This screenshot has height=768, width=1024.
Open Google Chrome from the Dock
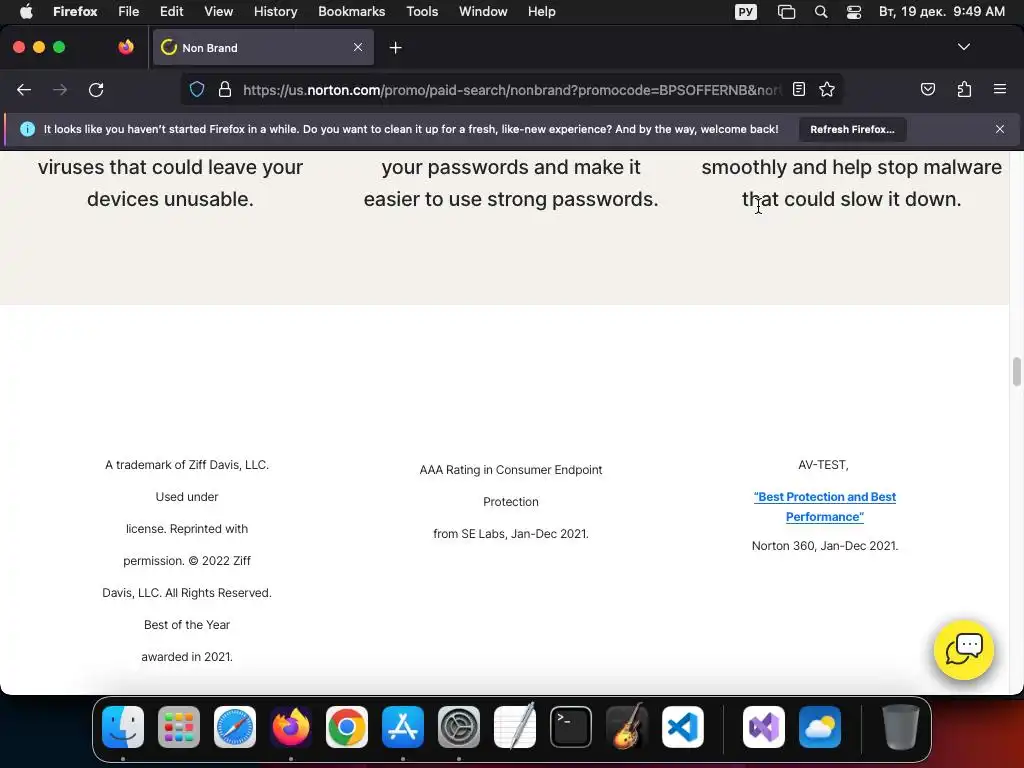(x=347, y=727)
